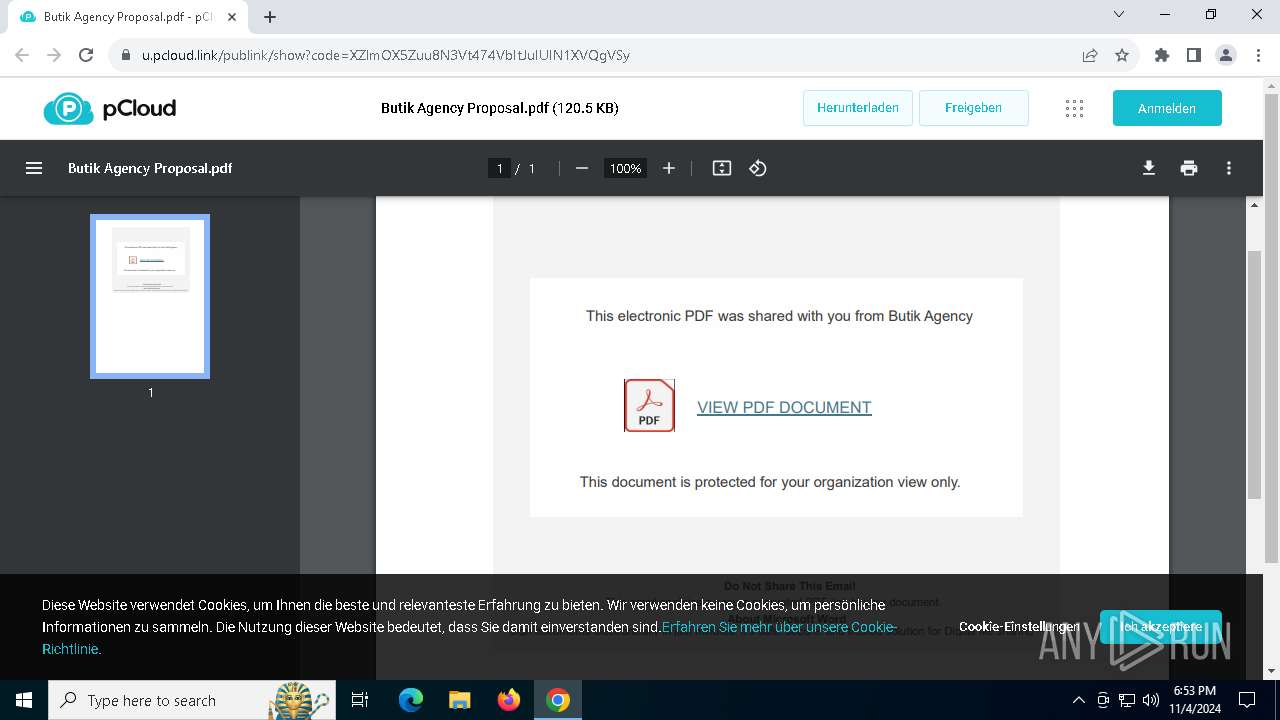The image size is (1280, 720).
Task: Open PDF viewer more actions menu
Action: click(x=1229, y=168)
